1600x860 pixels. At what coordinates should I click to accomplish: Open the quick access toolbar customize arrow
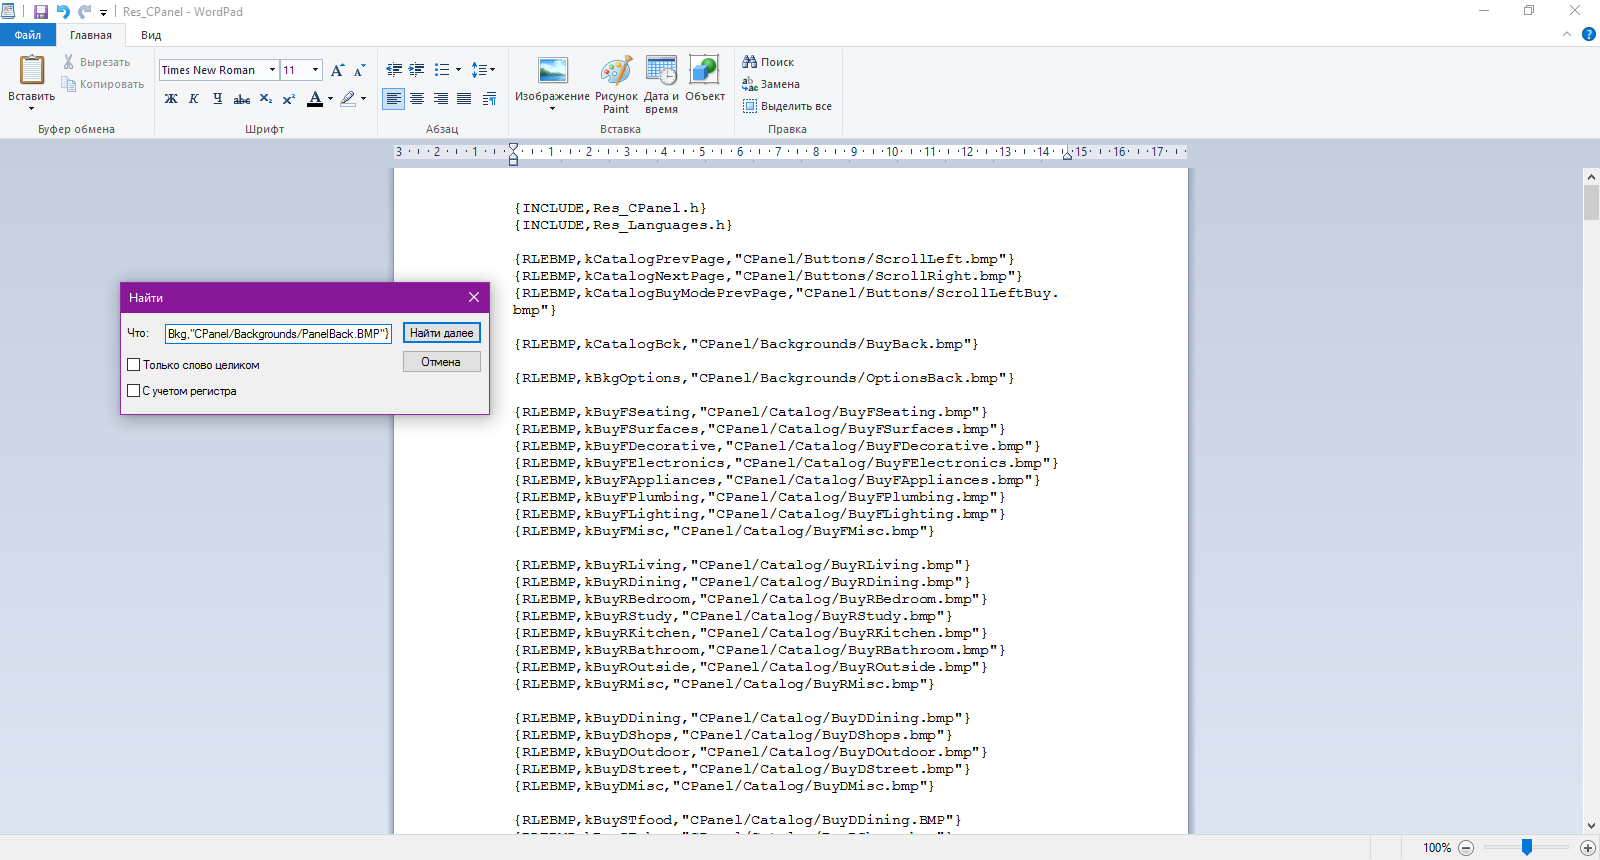click(x=103, y=13)
